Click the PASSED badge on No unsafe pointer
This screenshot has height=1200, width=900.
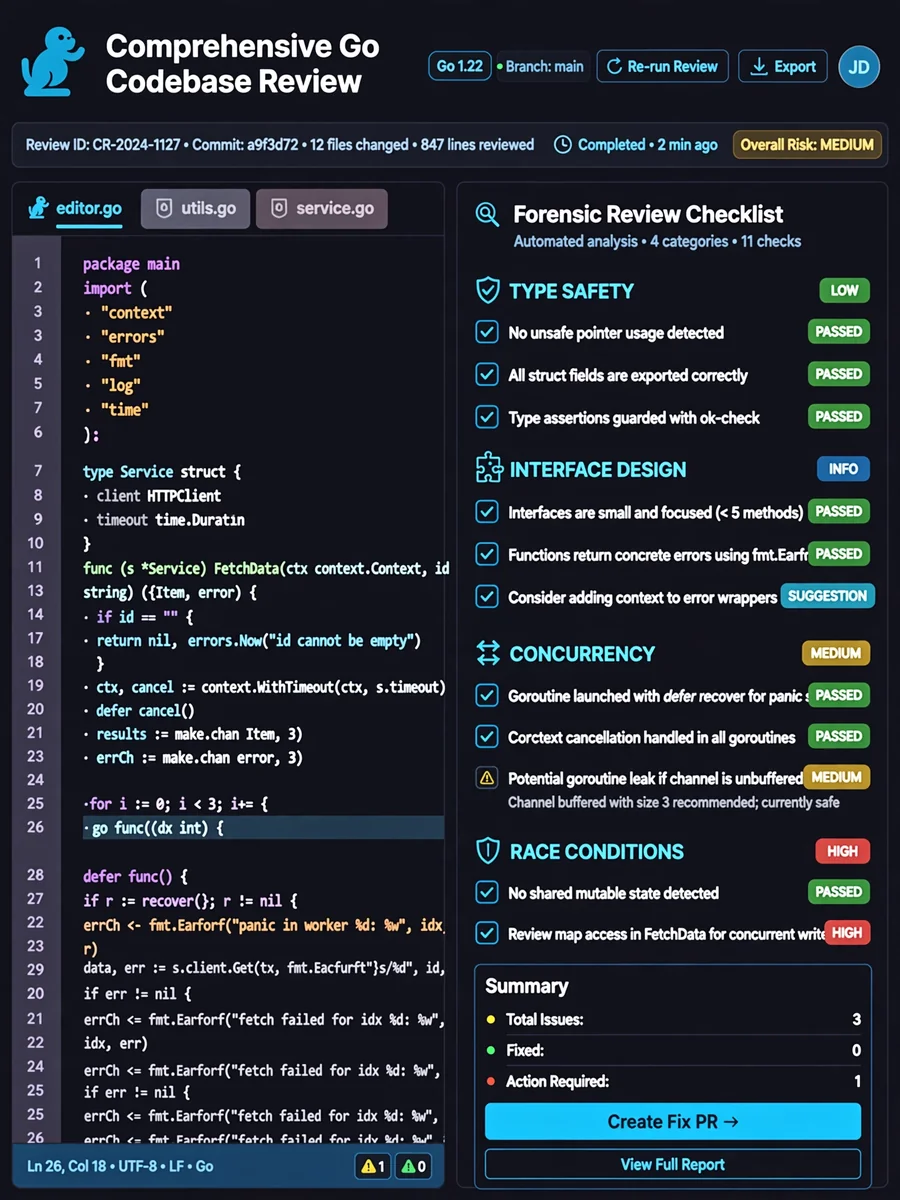point(838,331)
